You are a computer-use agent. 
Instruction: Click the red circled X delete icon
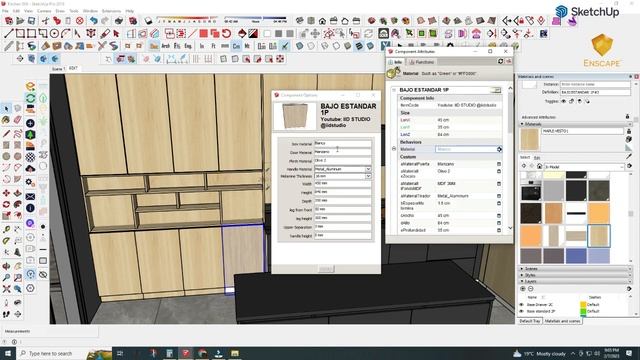(80, 20)
